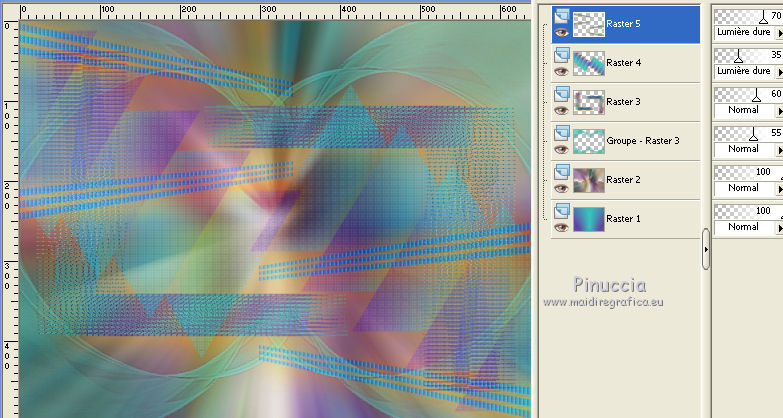Open Raster 4 blend mode Lumière dure dropdown
783x418 pixels.
tap(749, 71)
